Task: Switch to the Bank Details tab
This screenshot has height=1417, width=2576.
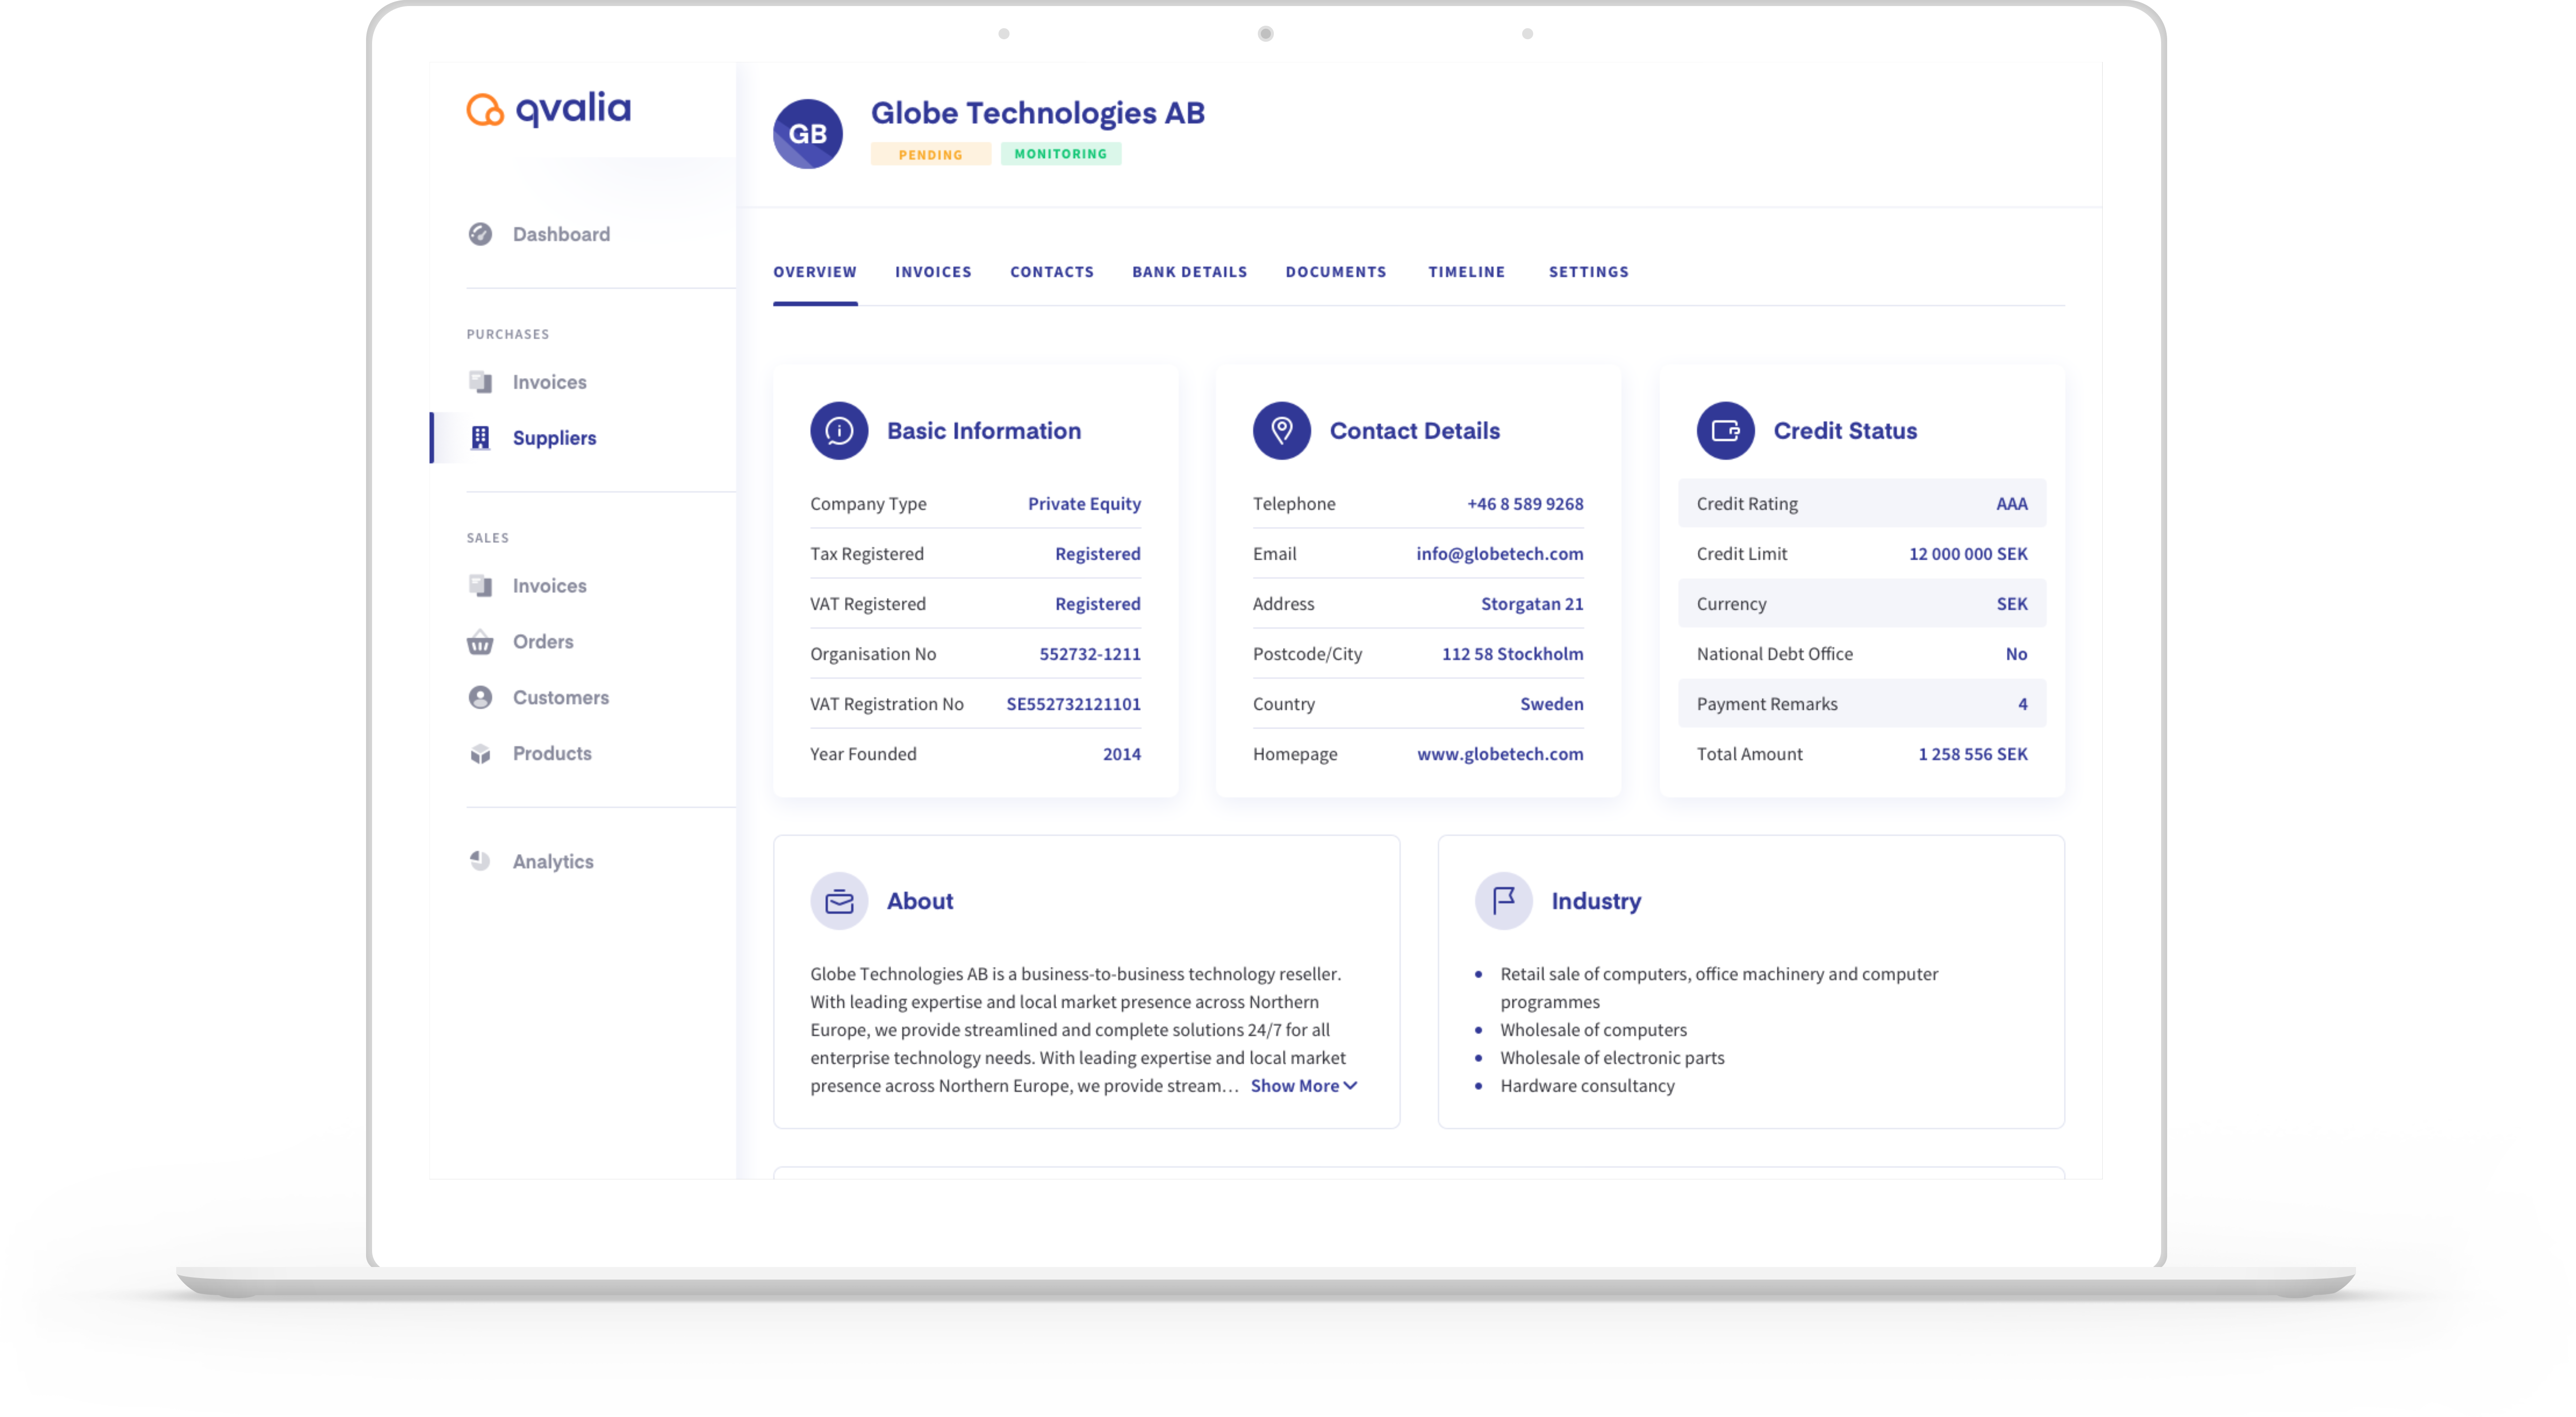Action: (1189, 272)
